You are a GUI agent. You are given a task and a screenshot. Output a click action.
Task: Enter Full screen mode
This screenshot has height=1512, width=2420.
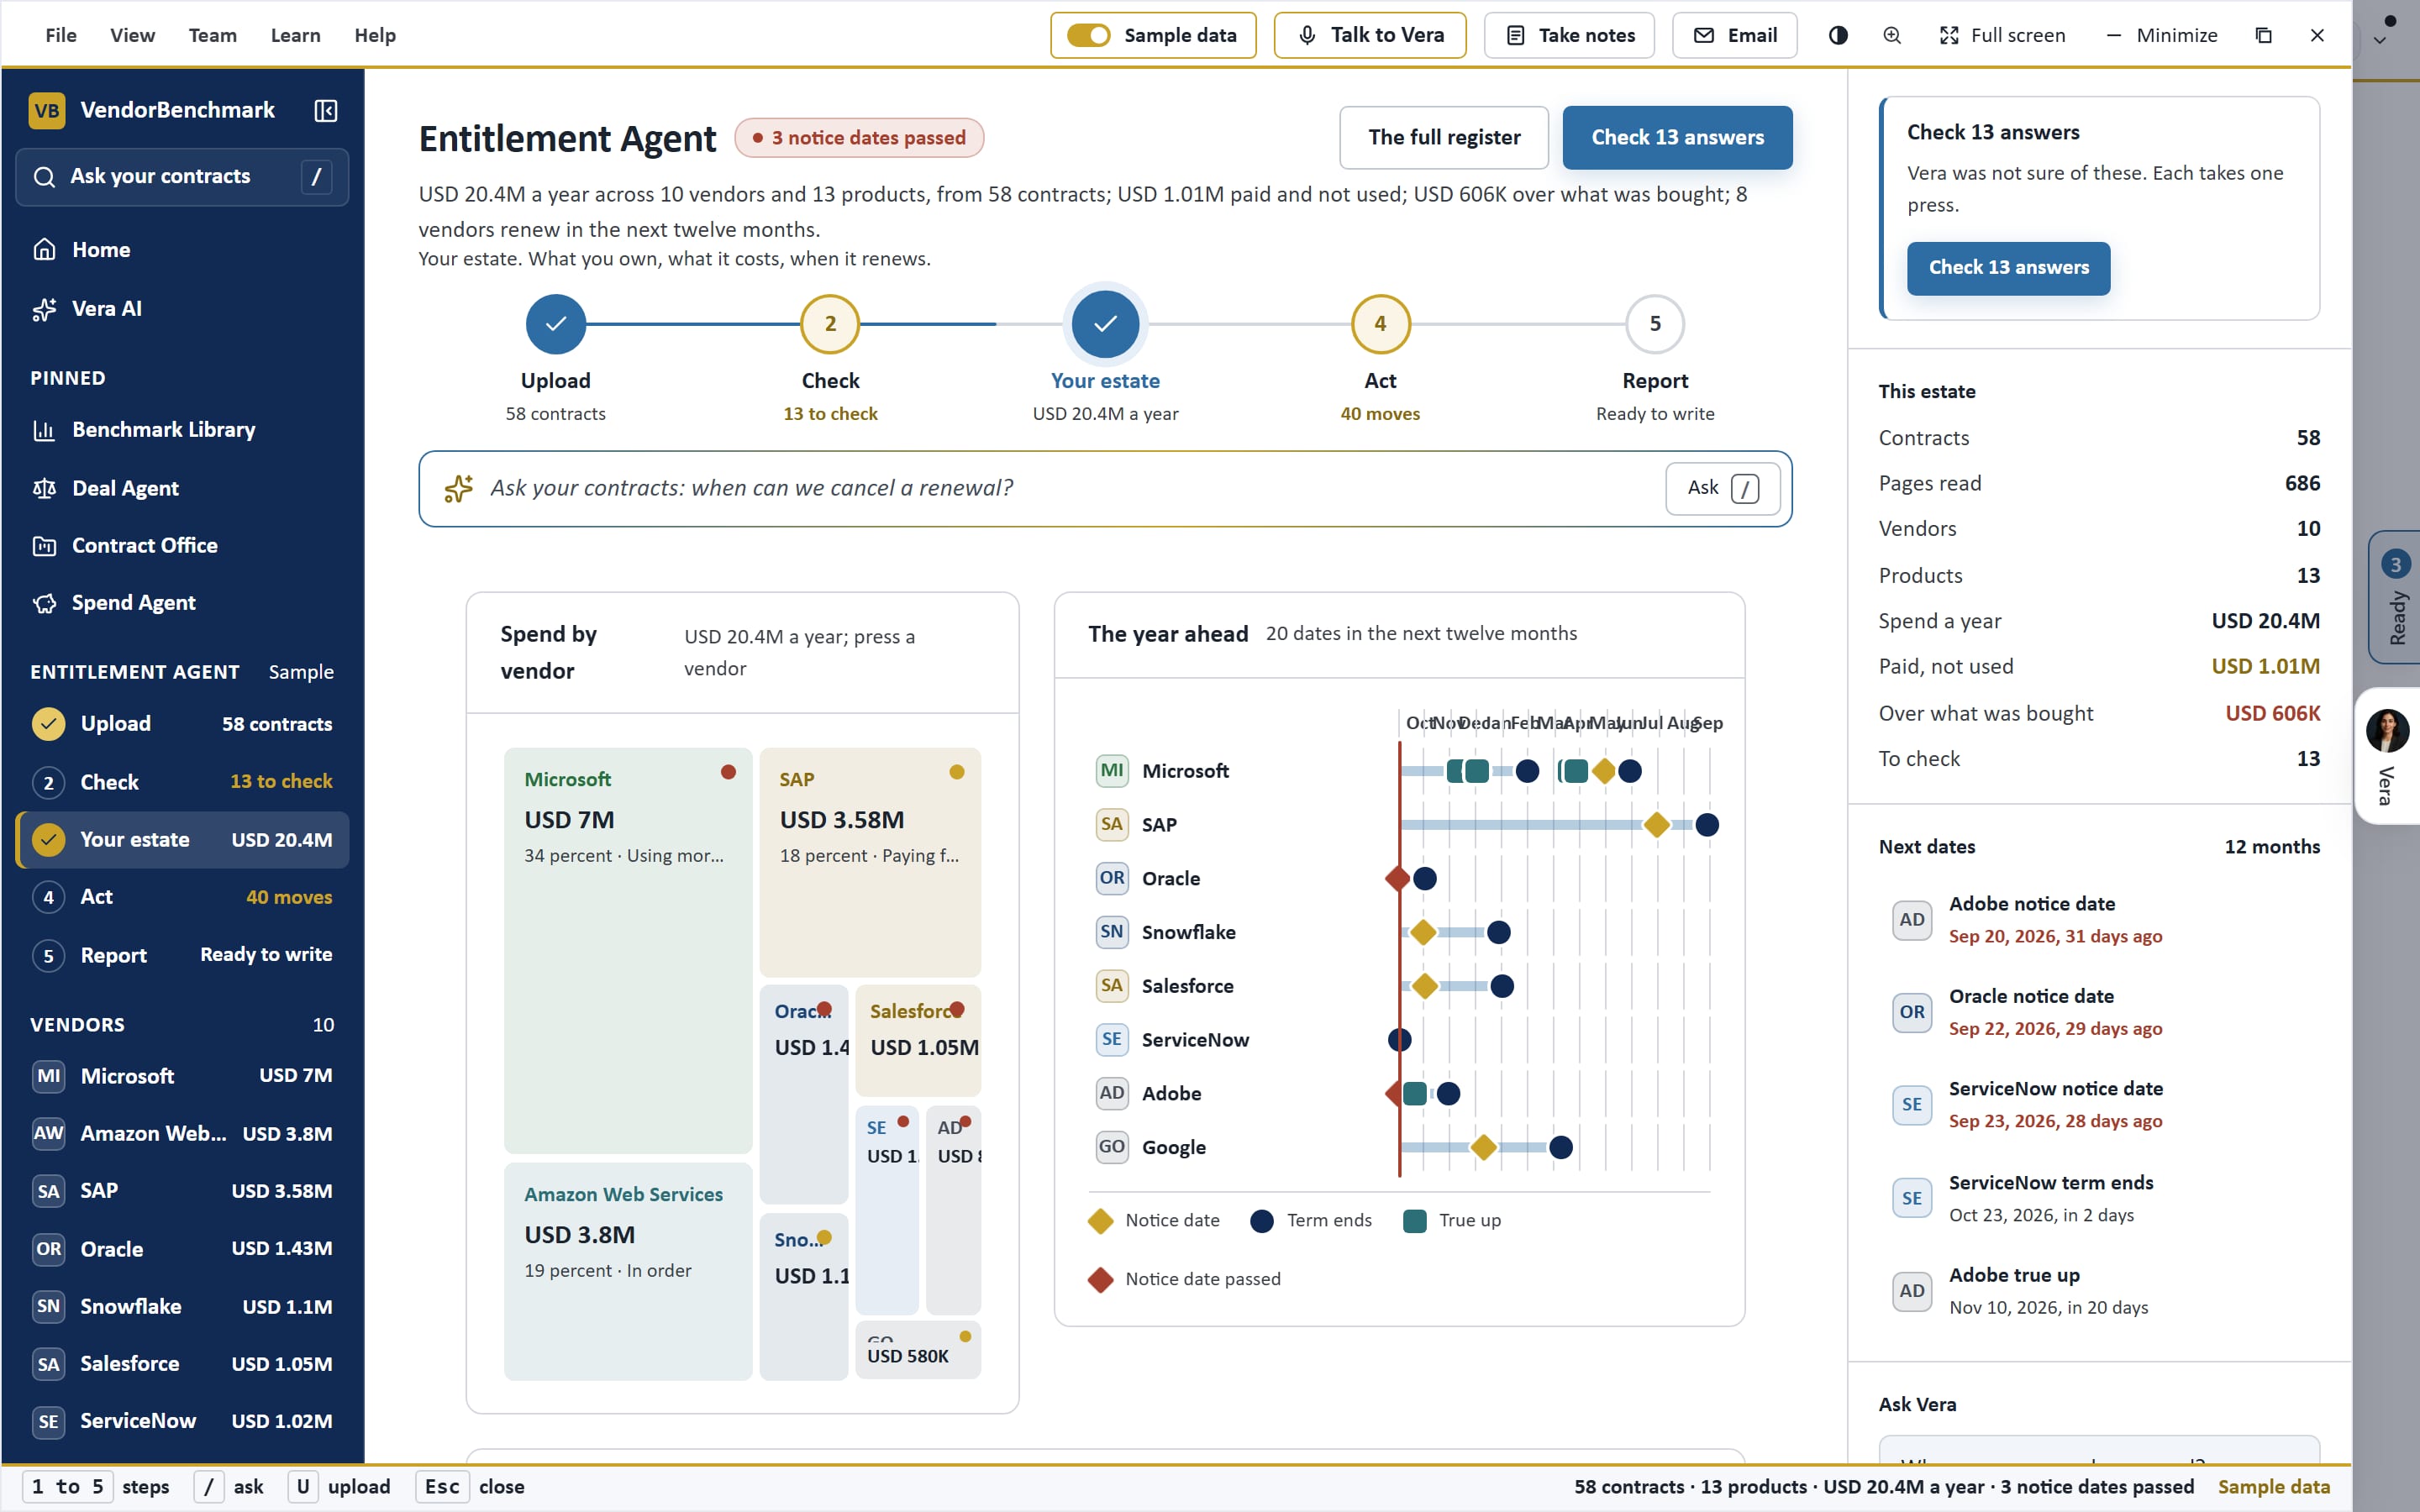(2003, 35)
